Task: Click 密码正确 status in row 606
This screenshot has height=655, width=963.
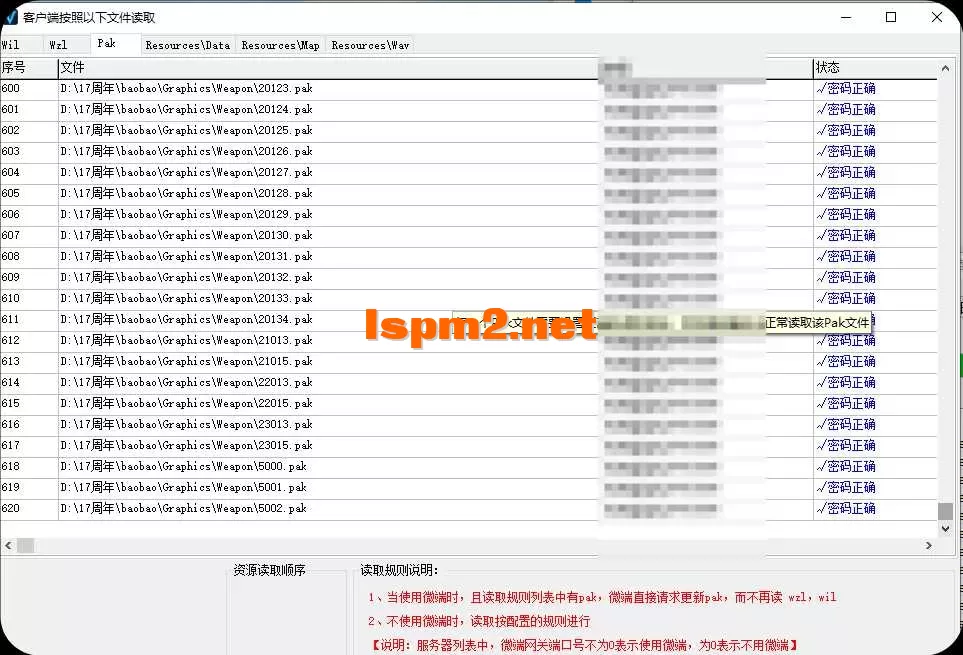Action: click(846, 214)
